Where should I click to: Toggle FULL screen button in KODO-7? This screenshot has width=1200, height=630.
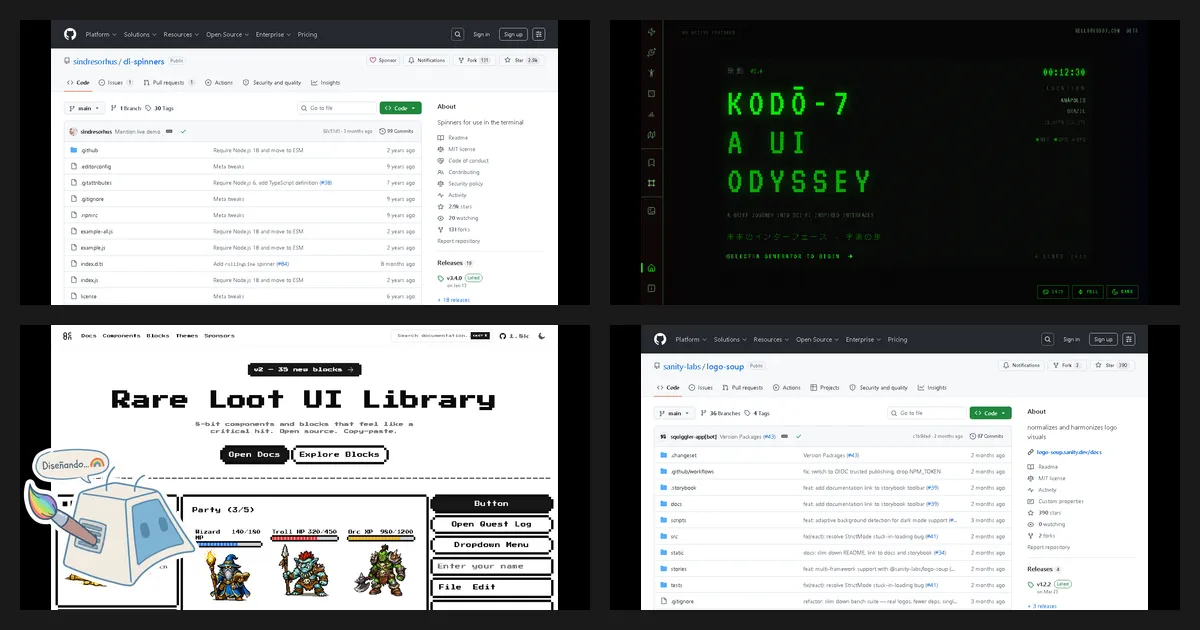pos(1088,292)
